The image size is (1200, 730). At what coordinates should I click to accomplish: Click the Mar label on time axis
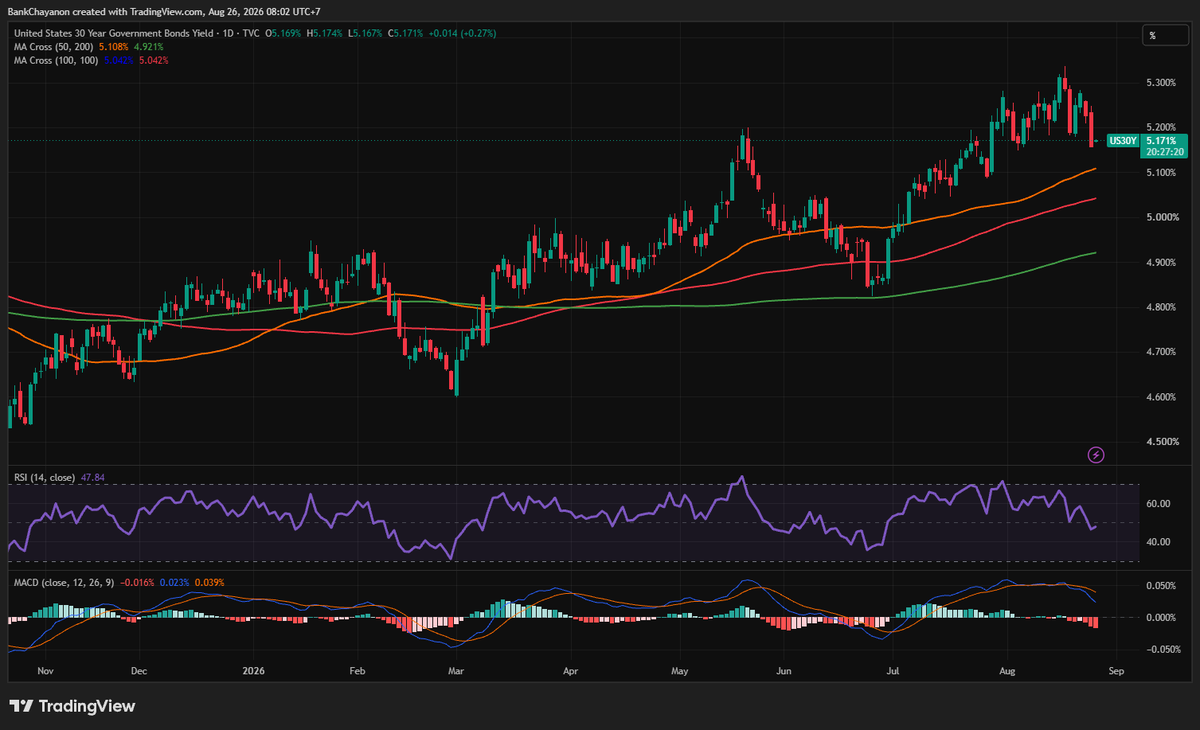pos(456,672)
